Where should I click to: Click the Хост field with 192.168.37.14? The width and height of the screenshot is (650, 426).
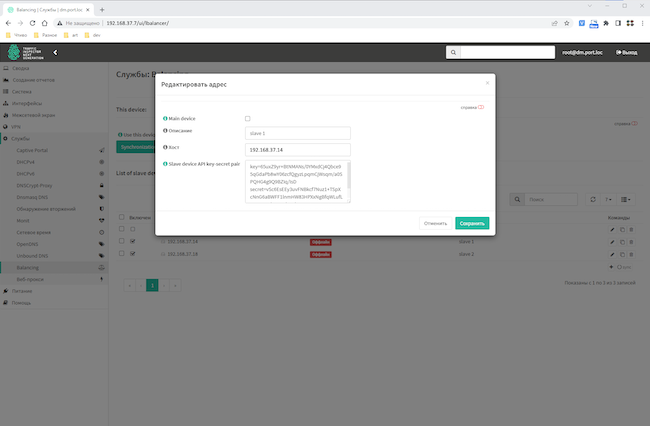point(298,150)
